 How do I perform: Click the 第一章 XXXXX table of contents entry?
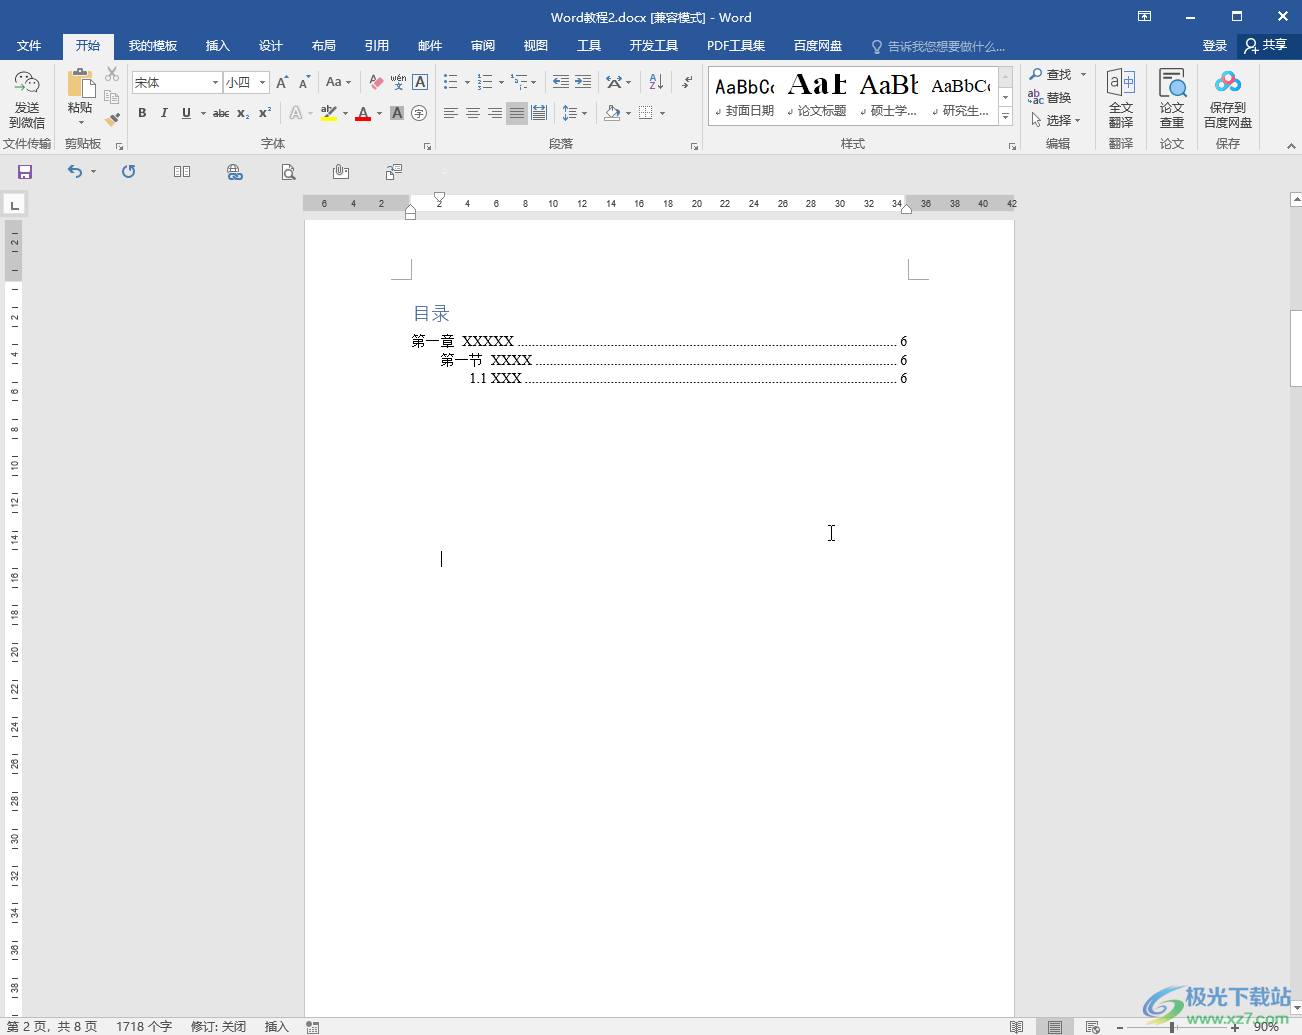tap(660, 341)
